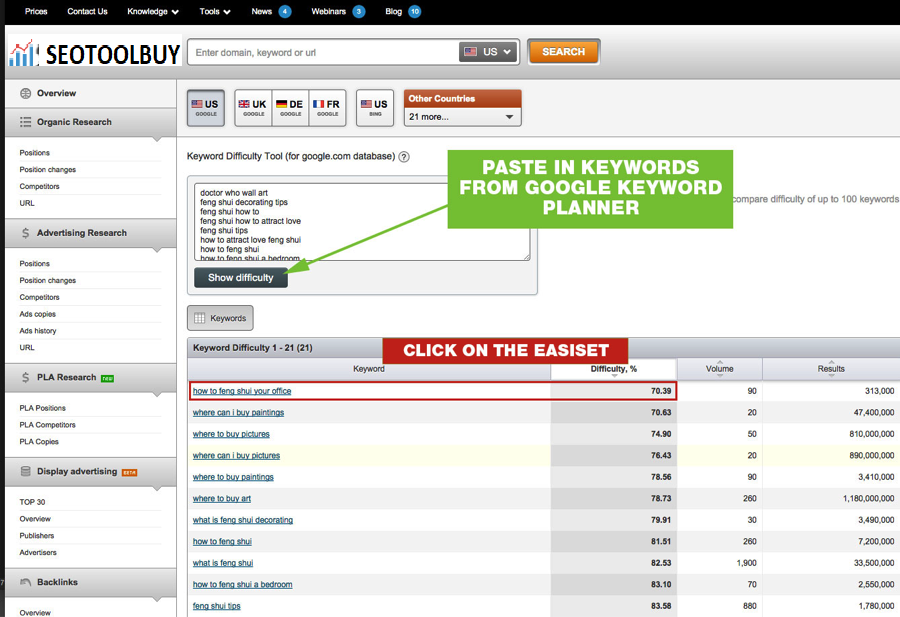Expand the Tools menu
This screenshot has height=617, width=900.
215,11
